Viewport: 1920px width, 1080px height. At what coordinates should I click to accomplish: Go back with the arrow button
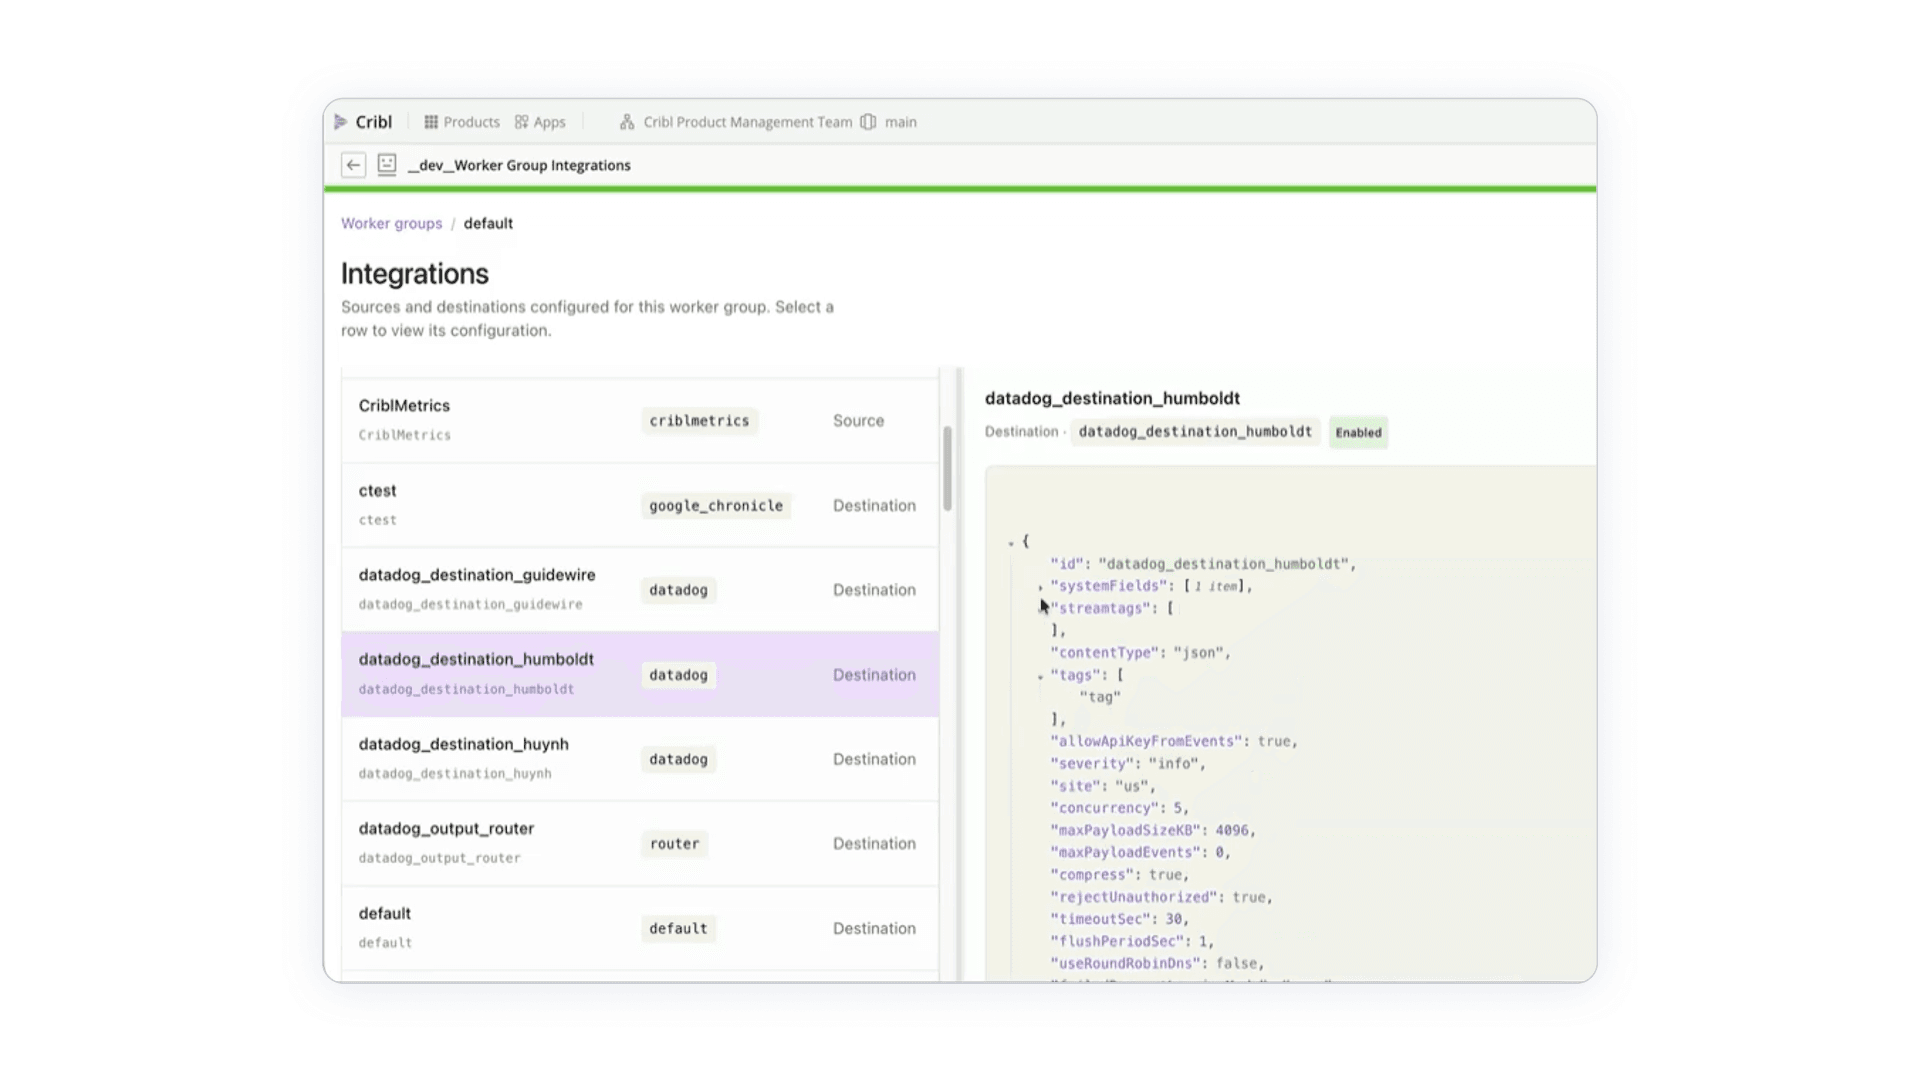point(353,165)
